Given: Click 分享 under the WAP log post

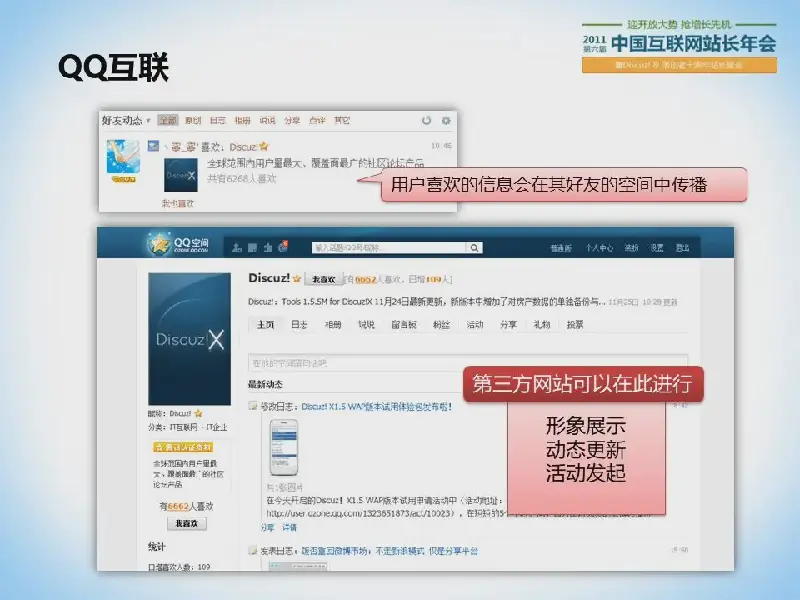Looking at the screenshot, I should [x=268, y=527].
